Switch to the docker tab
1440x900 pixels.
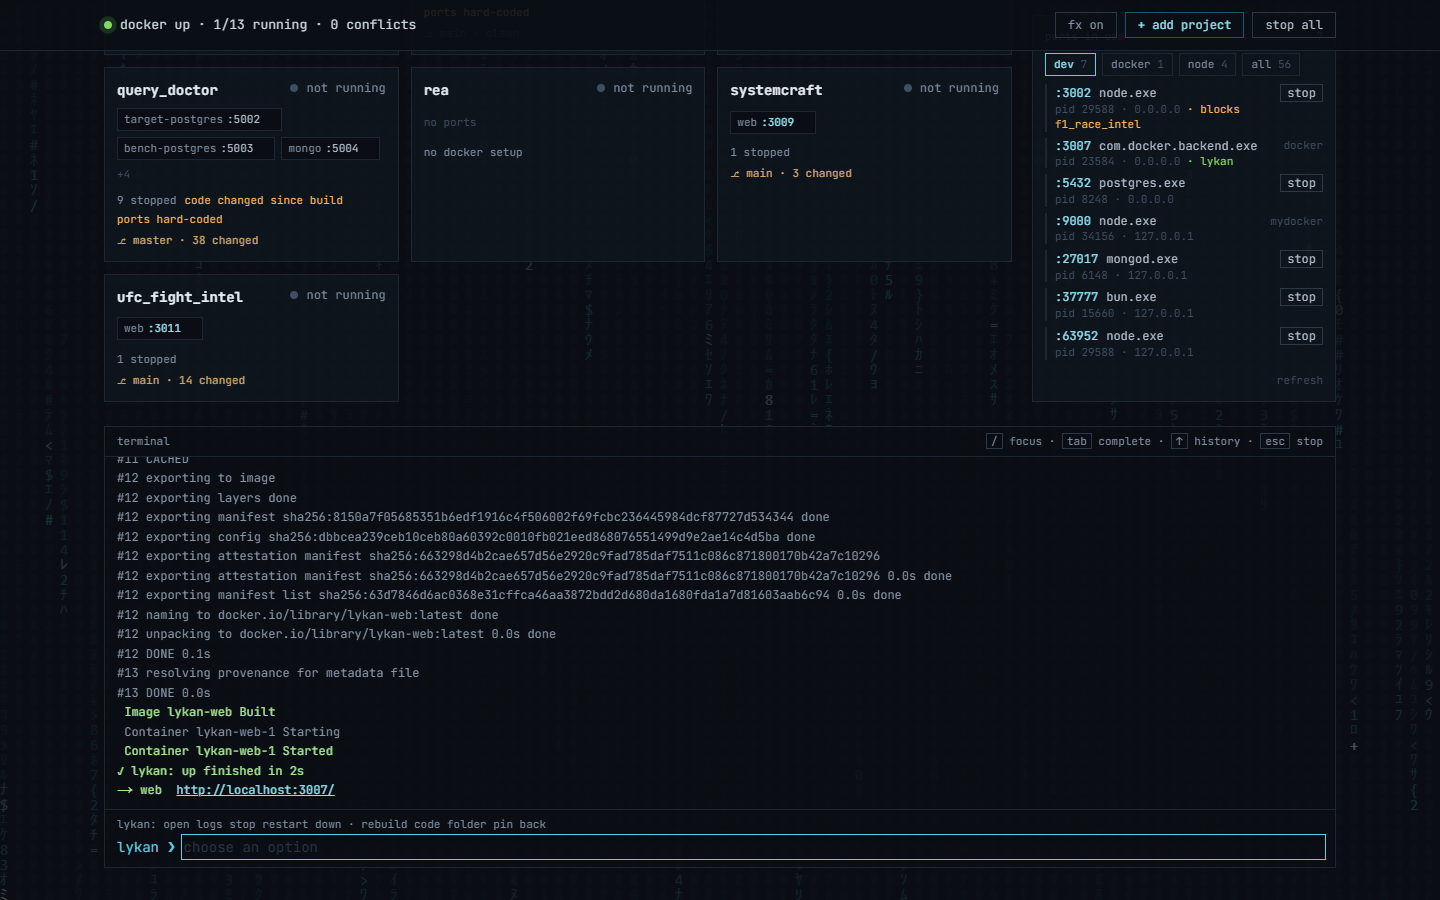(1137, 64)
